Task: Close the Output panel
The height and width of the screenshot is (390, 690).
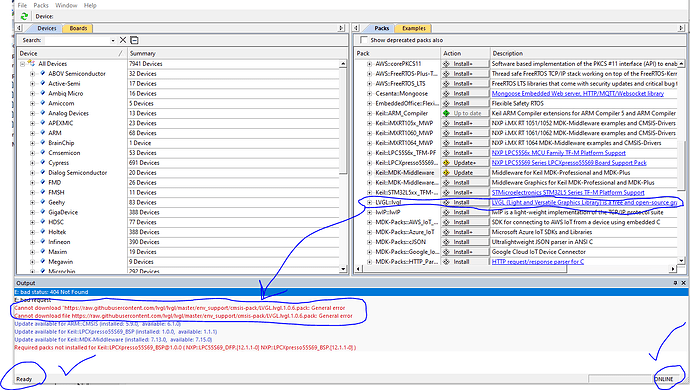Action: pos(683,283)
